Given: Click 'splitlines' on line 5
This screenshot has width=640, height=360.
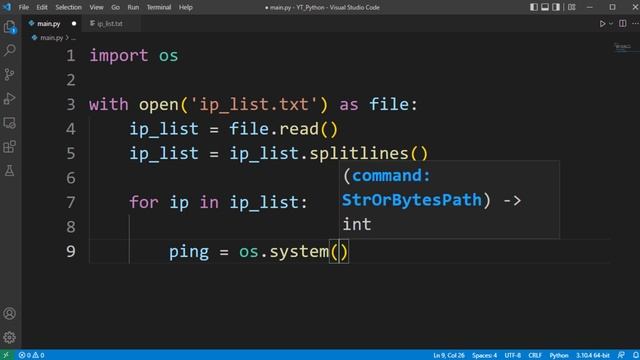Looking at the screenshot, I should tap(359, 153).
